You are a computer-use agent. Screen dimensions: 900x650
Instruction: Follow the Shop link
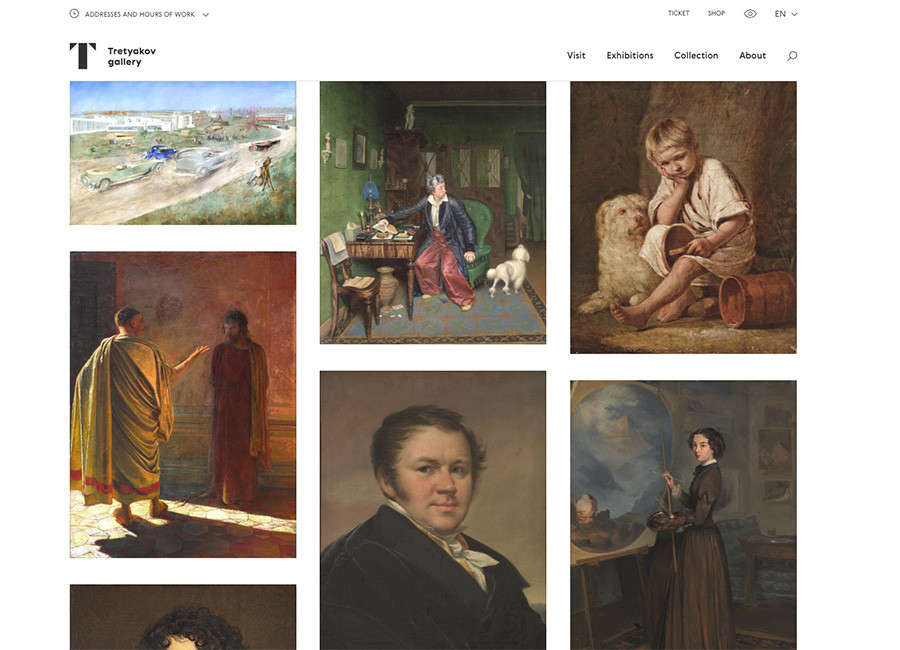(x=716, y=13)
